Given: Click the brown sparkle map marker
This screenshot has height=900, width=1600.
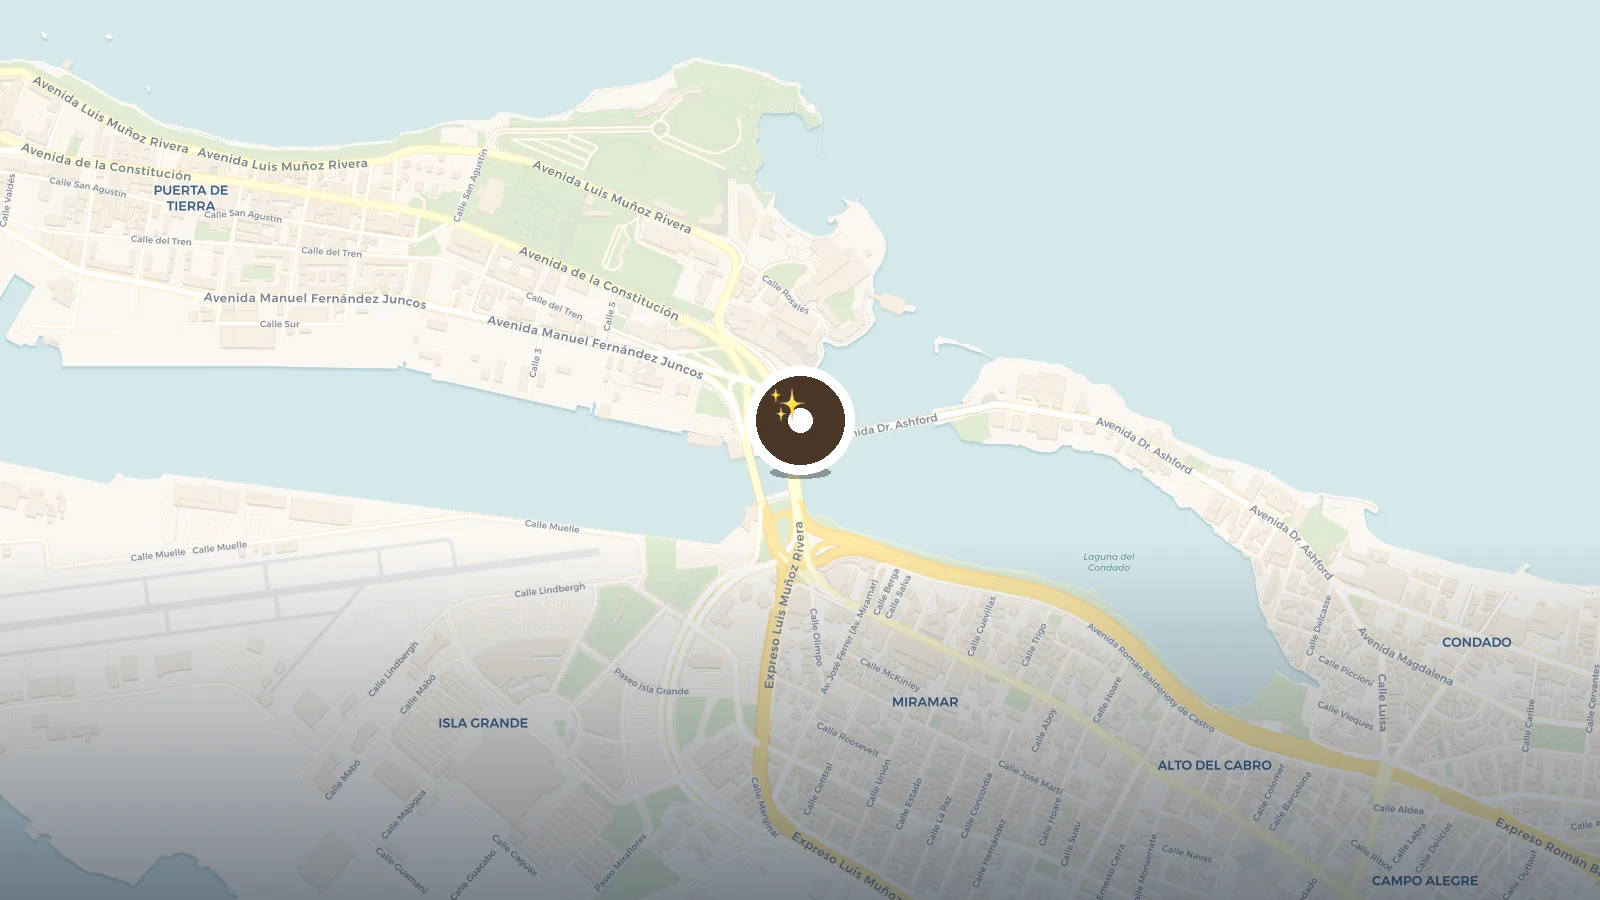Looking at the screenshot, I should 800,421.
